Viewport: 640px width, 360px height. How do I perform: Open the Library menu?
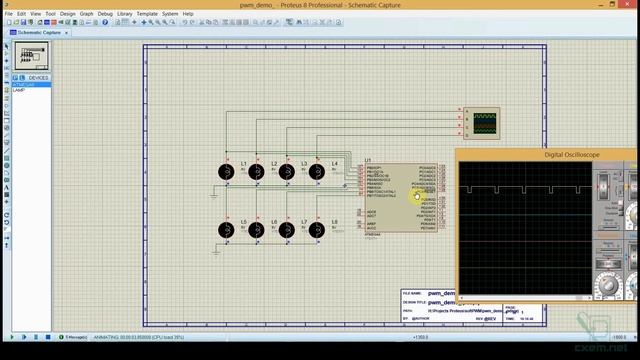click(x=124, y=13)
